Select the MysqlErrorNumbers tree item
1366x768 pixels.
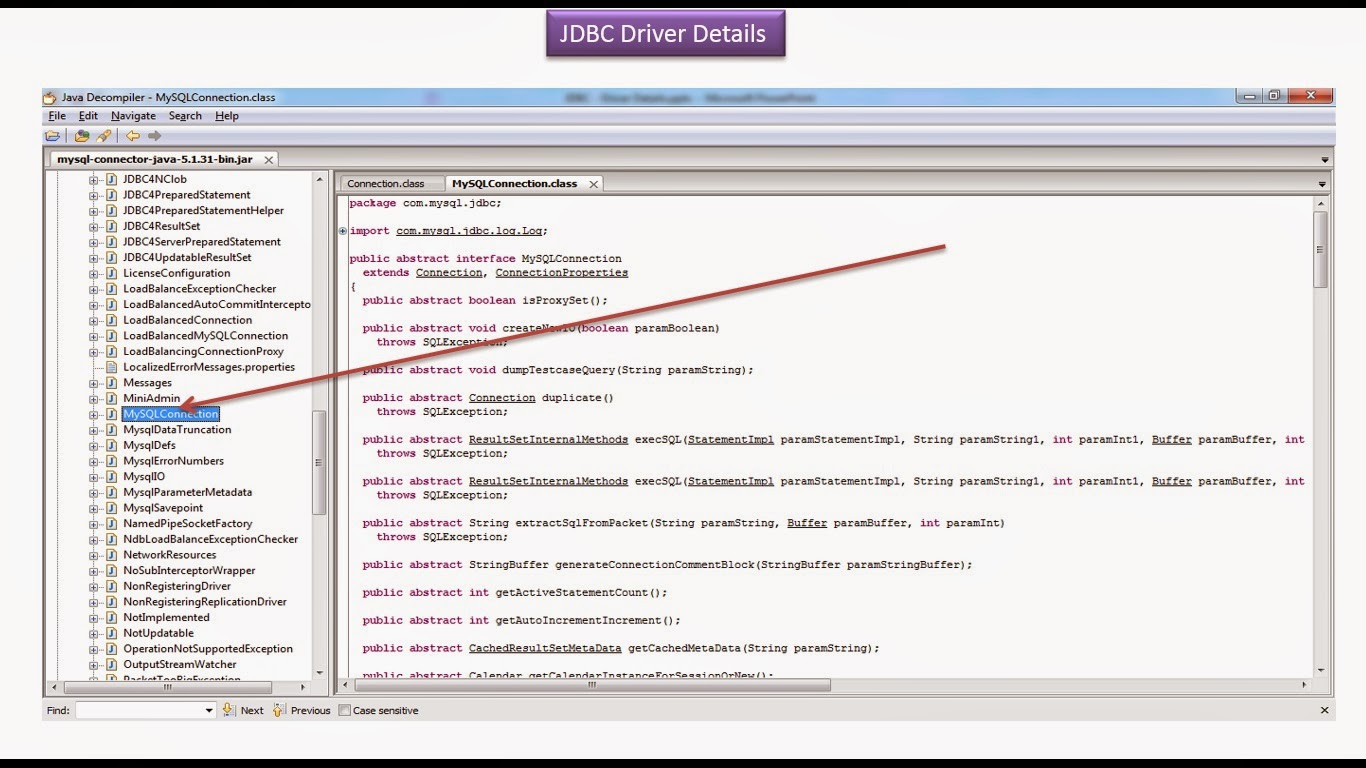point(173,461)
